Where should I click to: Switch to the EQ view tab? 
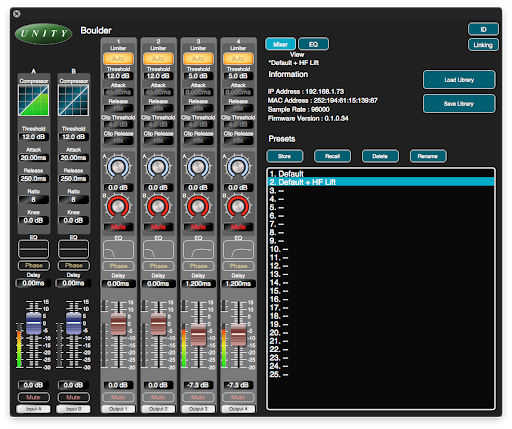coord(313,44)
